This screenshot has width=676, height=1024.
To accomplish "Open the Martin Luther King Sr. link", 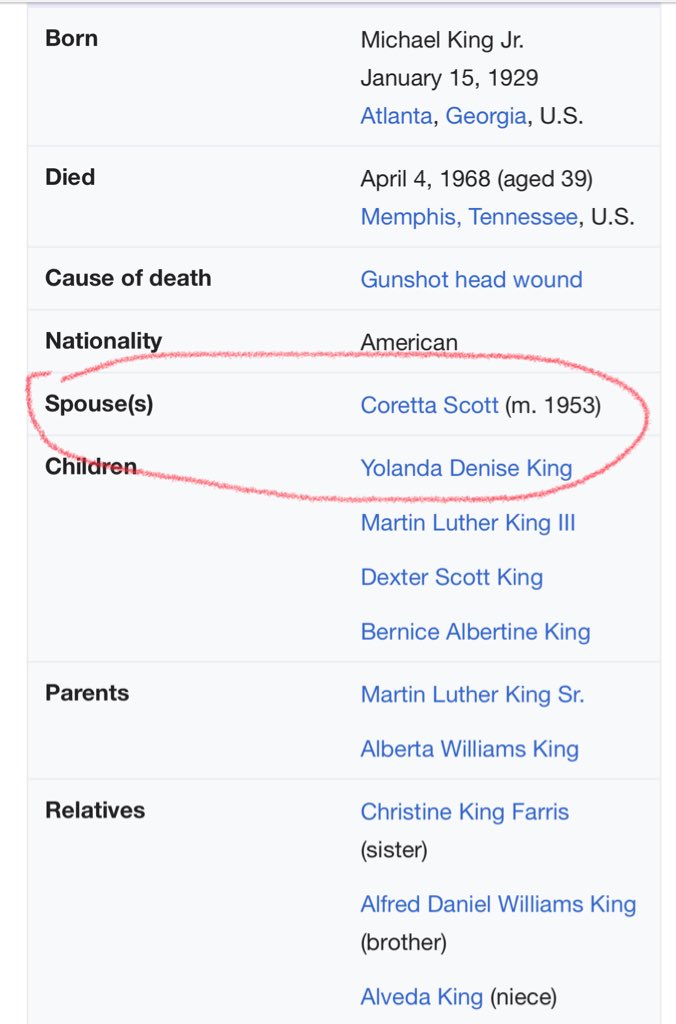I will [x=472, y=694].
